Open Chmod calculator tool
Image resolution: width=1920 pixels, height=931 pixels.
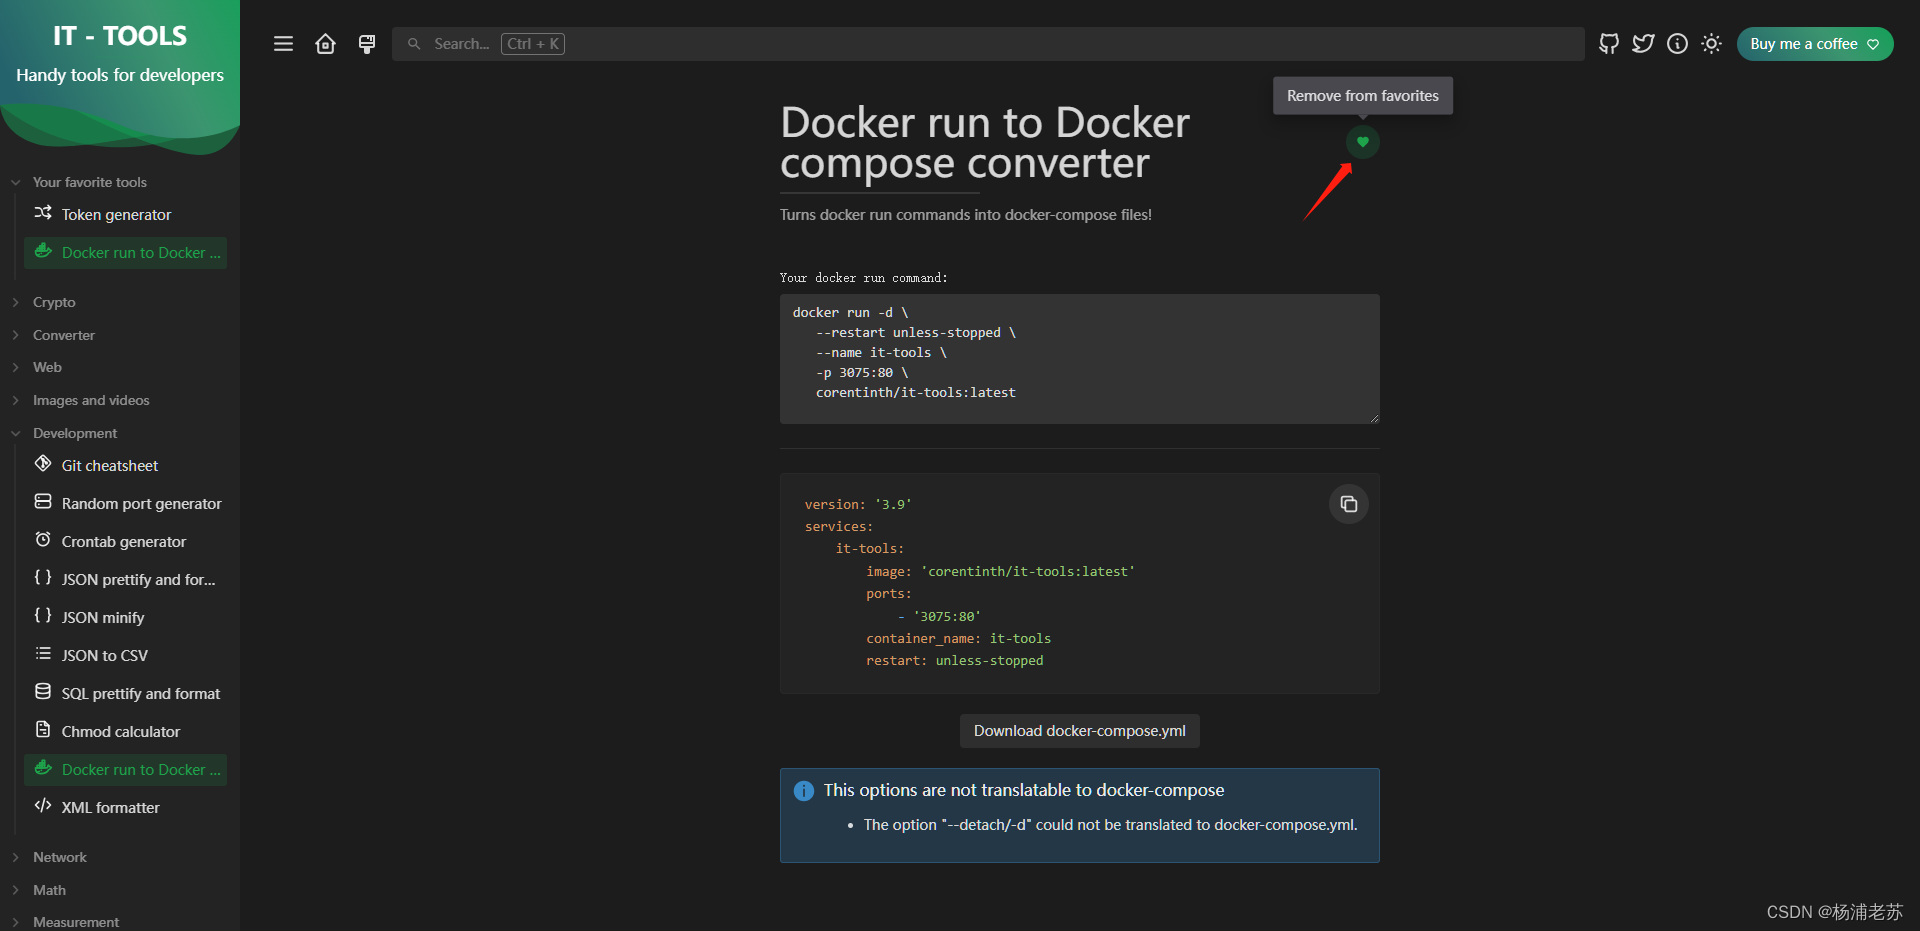click(126, 732)
